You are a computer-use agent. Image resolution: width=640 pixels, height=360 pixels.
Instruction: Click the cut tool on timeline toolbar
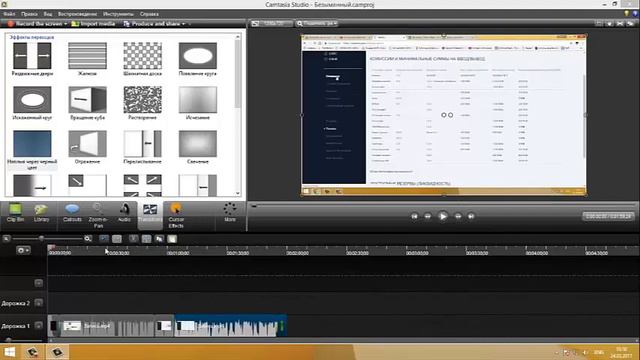pyautogui.click(x=133, y=239)
